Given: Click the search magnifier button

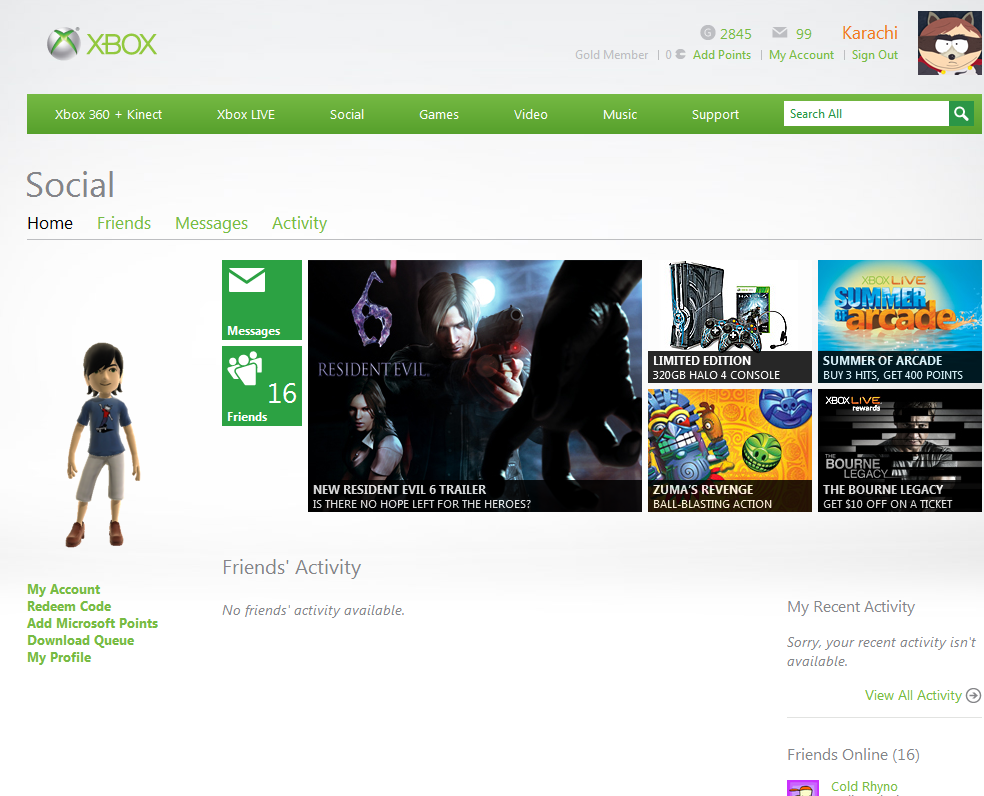Looking at the screenshot, I should [961, 114].
